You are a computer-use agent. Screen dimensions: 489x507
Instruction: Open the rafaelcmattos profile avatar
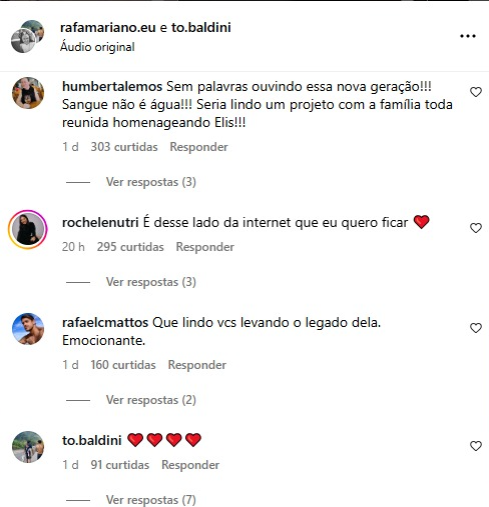coord(28,329)
